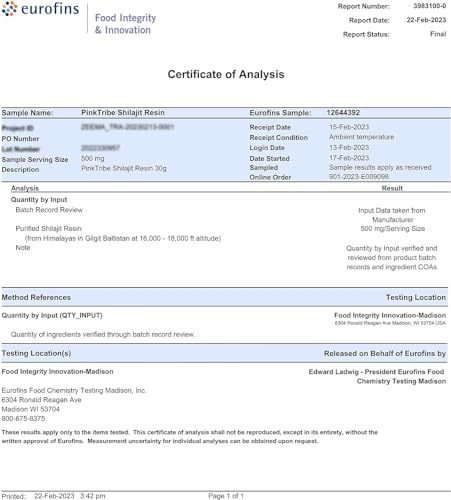451x500 pixels.
Task: Select the Ambient temperature receipt condition
Action: tap(361, 137)
